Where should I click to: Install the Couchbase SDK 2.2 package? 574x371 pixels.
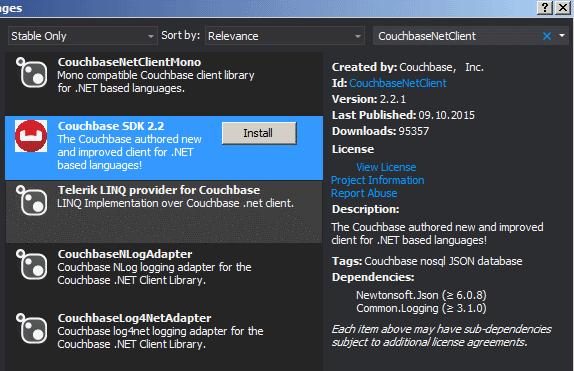[259, 133]
